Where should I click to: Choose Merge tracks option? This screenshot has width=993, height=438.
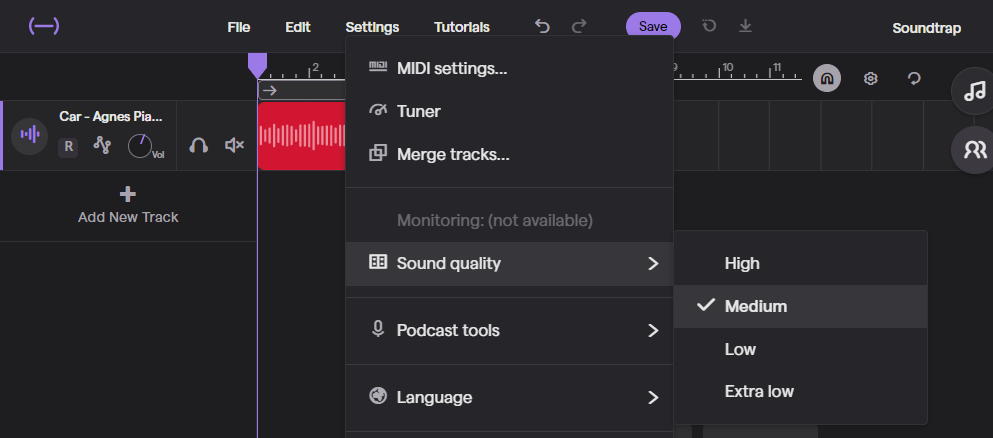click(x=509, y=154)
